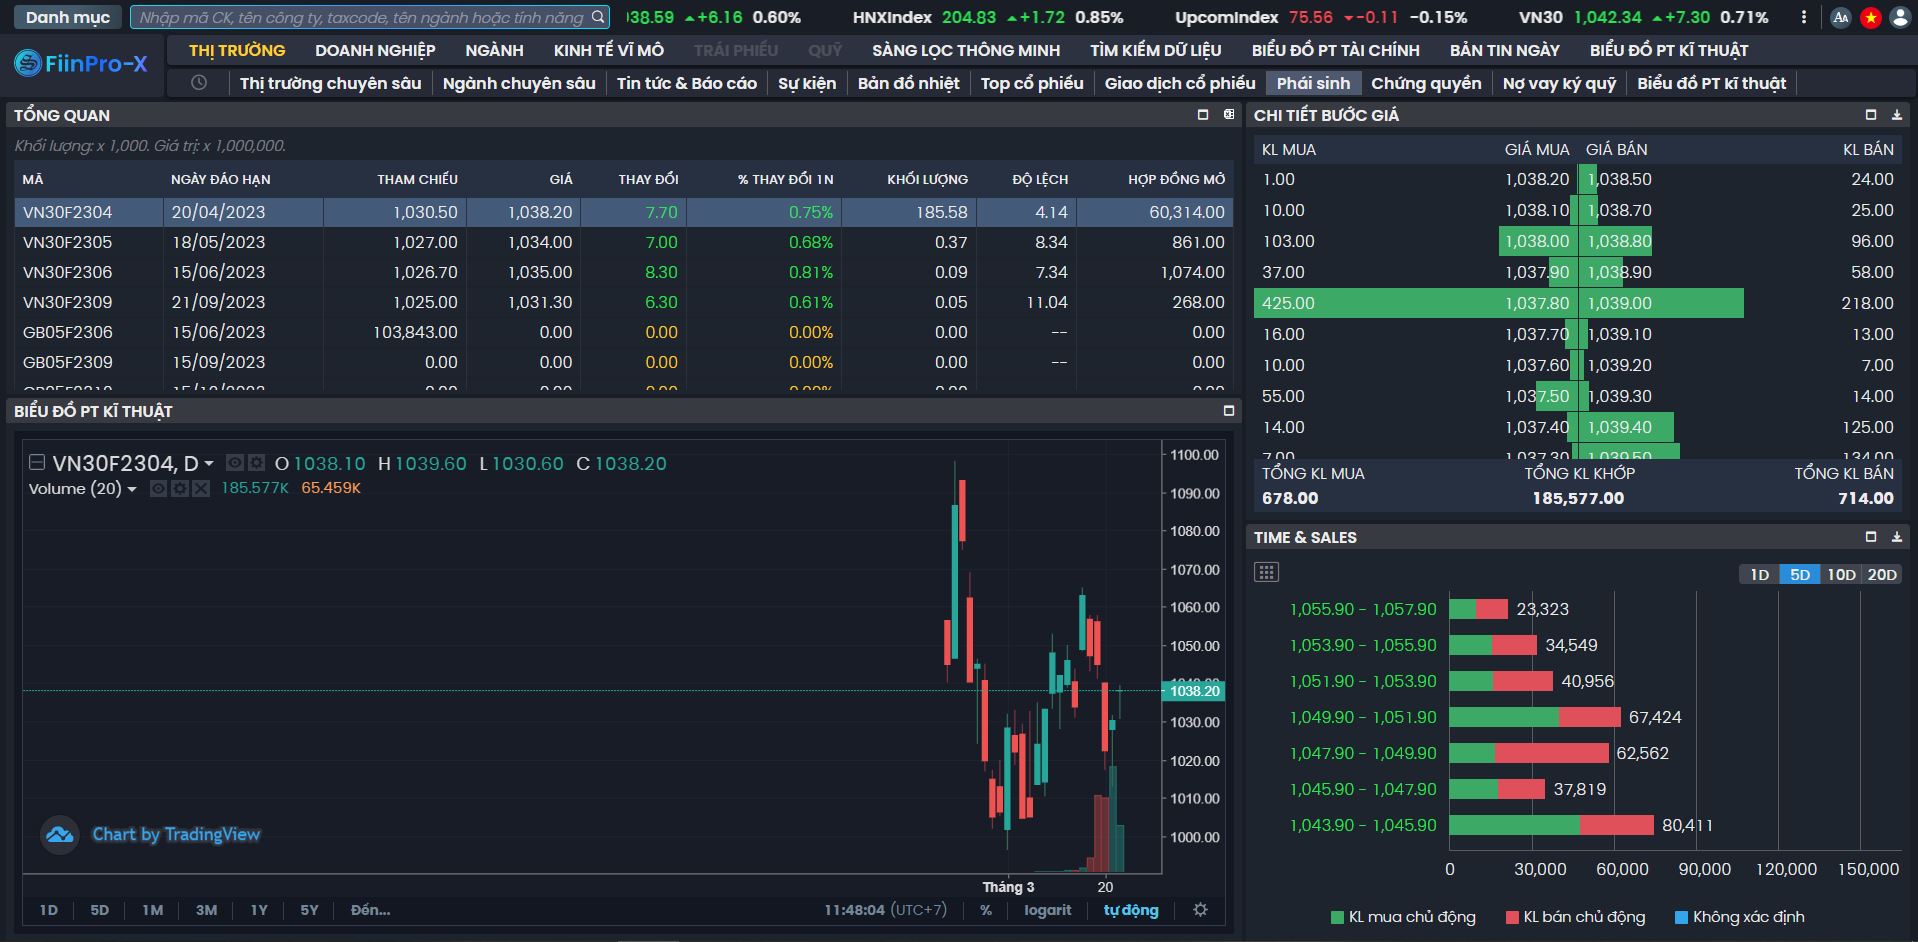The image size is (1918, 942).
Task: Toggle percent scale on chart axis
Action: [986, 910]
